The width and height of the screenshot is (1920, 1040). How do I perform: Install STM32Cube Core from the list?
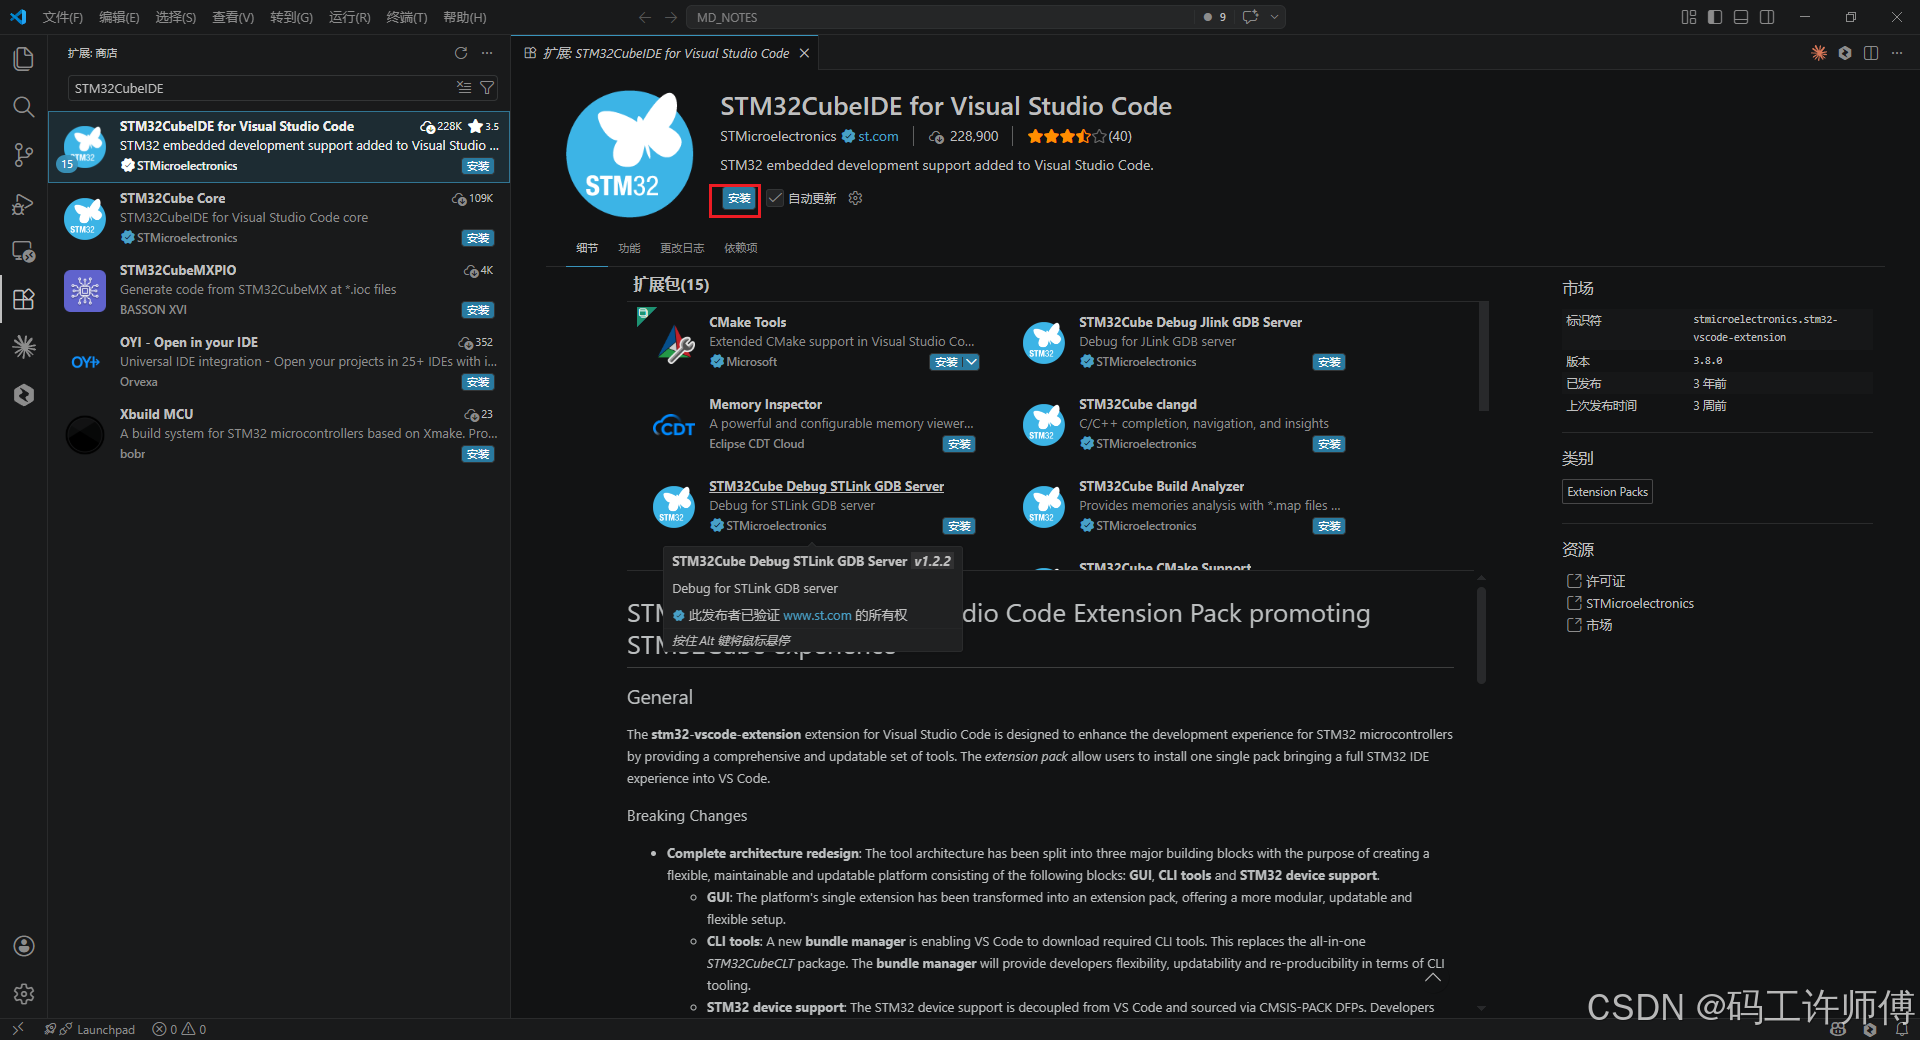478,238
